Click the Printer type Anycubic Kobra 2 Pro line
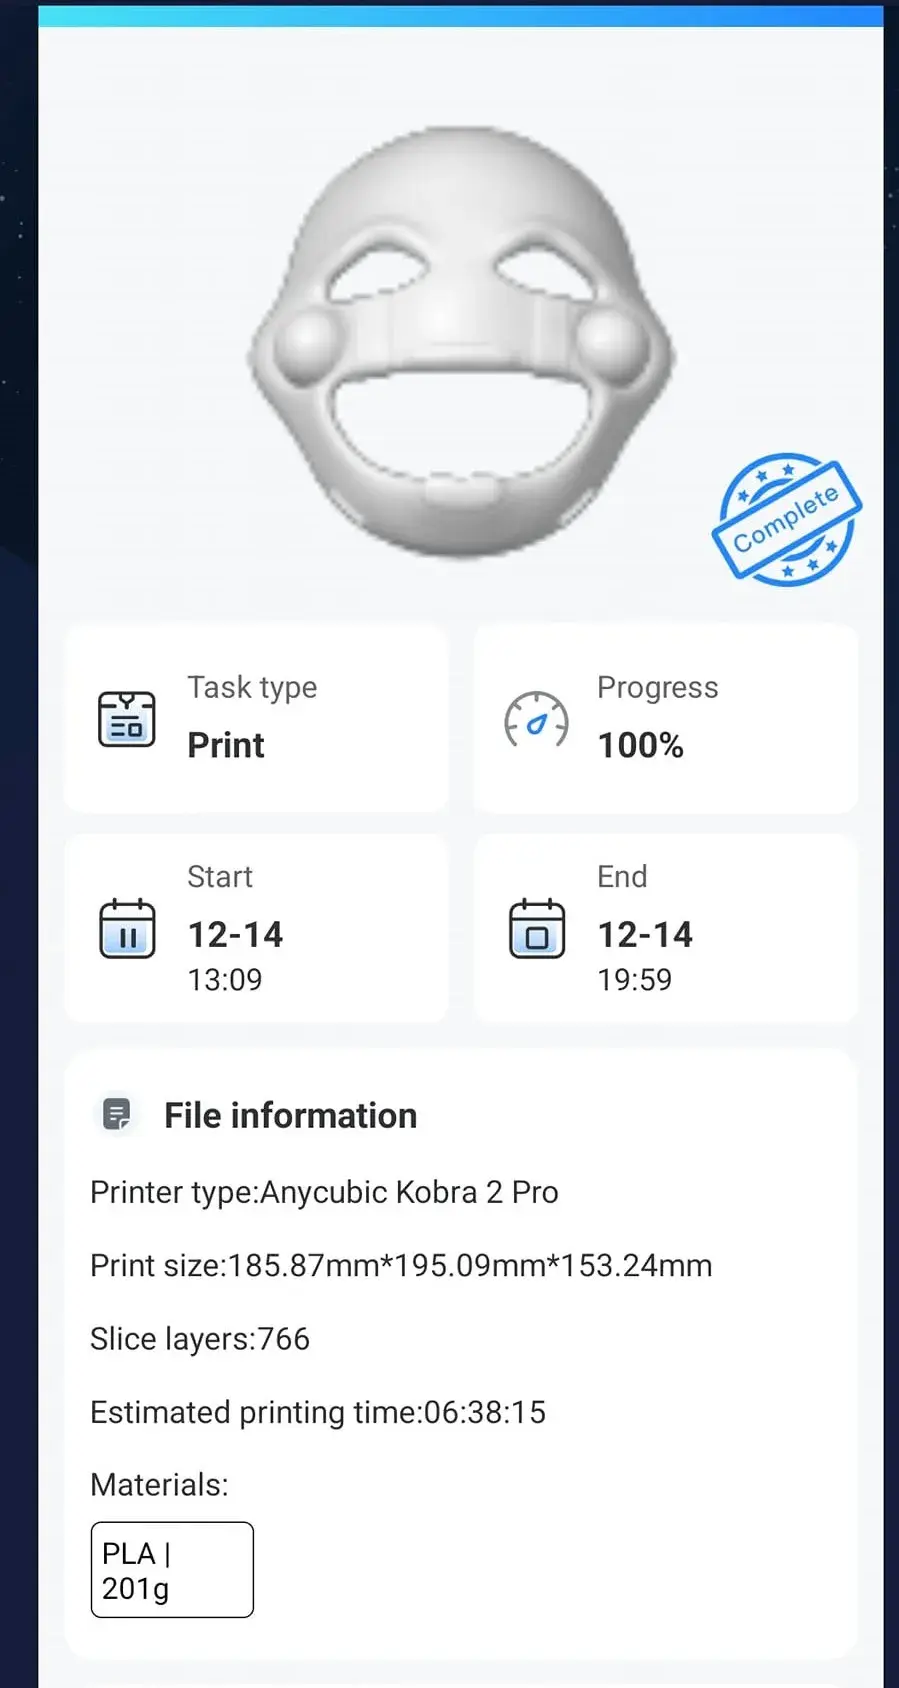 coord(324,1192)
